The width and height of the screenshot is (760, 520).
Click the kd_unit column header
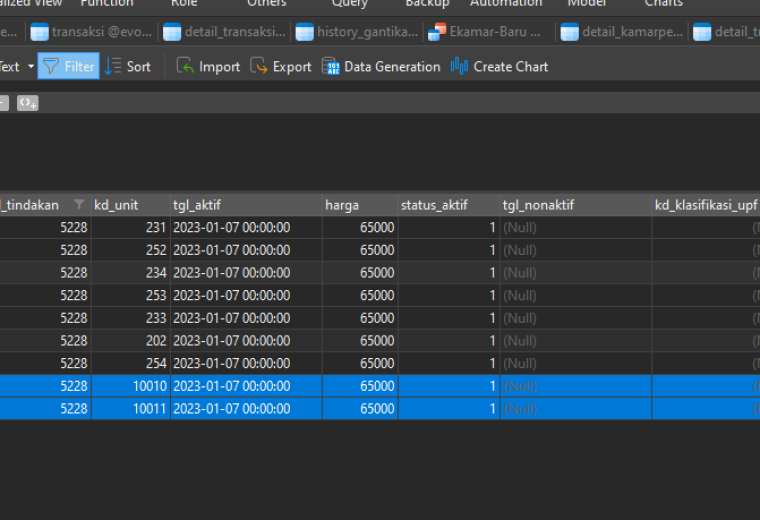[x=130, y=205]
